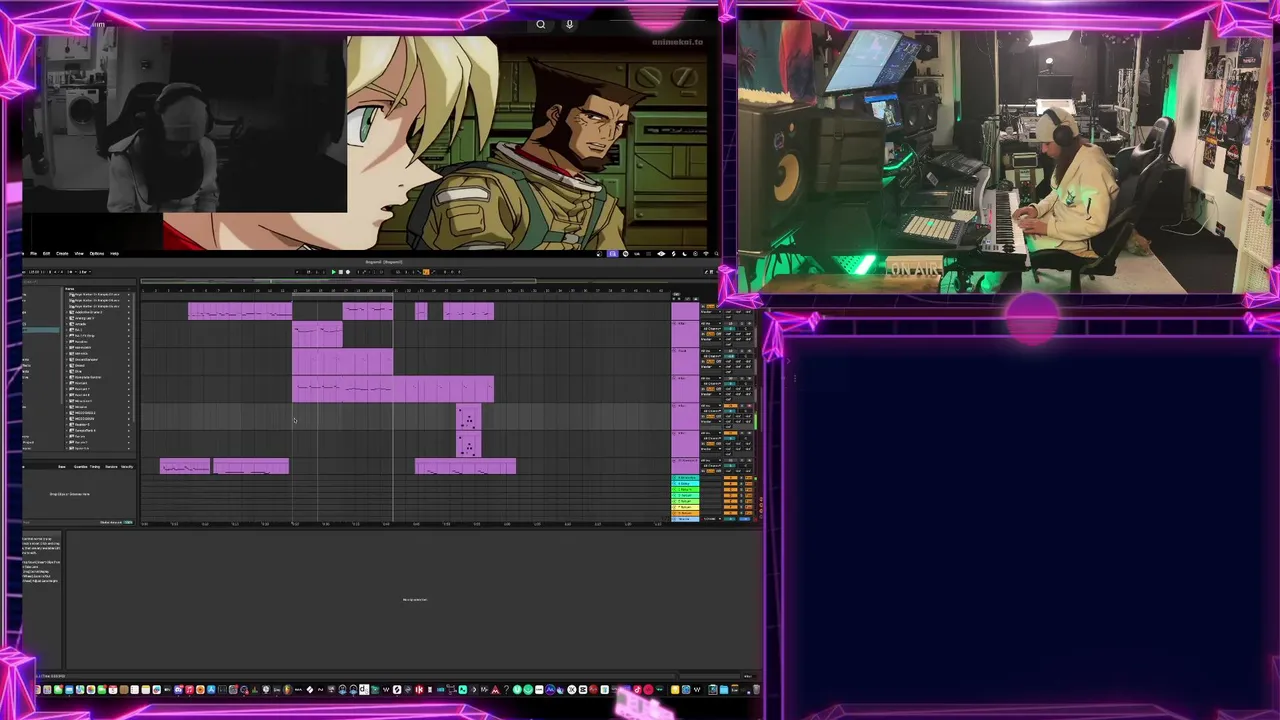
Task: Select the blue Master track header
Action: click(685, 519)
